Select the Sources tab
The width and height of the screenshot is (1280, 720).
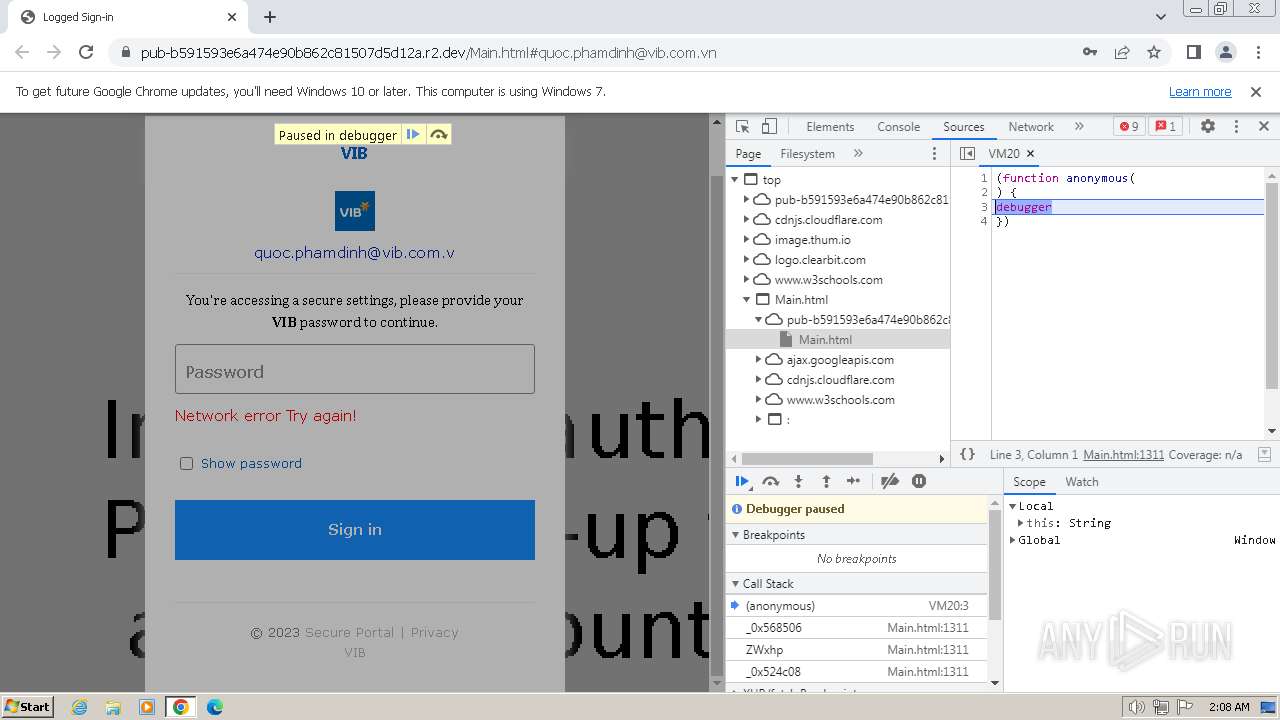tap(964, 127)
